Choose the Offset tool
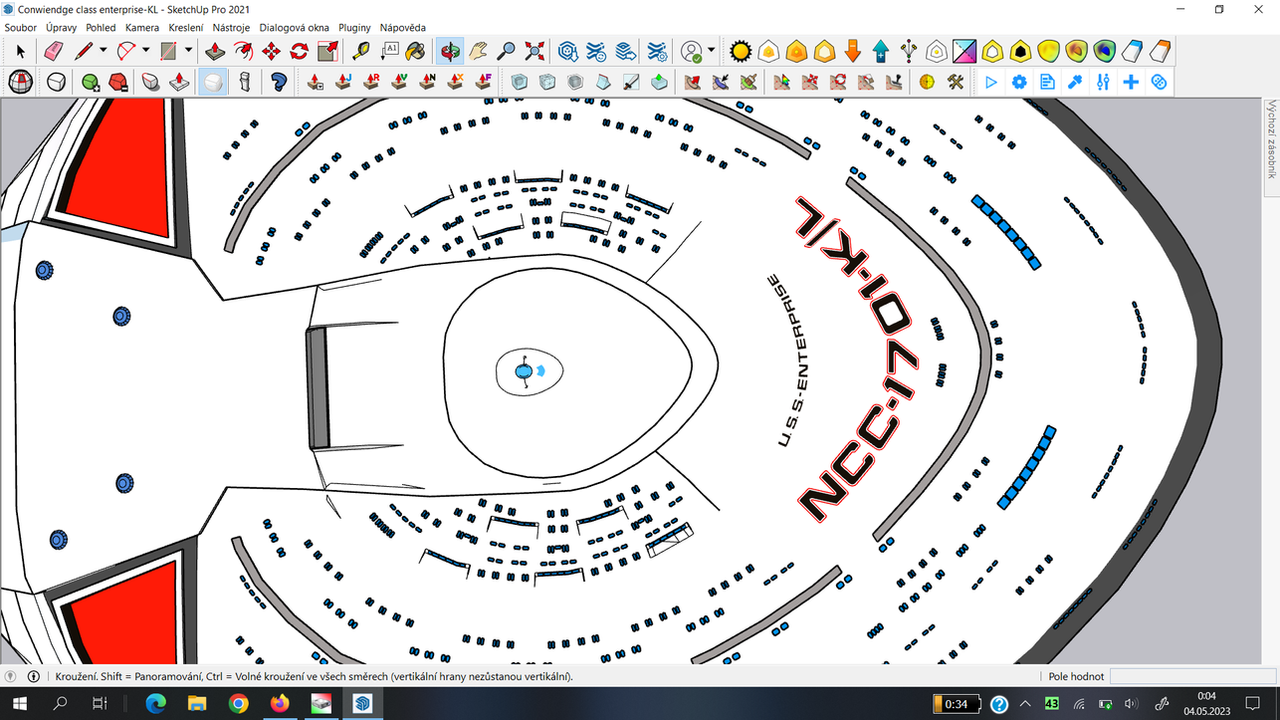 (x=242, y=51)
